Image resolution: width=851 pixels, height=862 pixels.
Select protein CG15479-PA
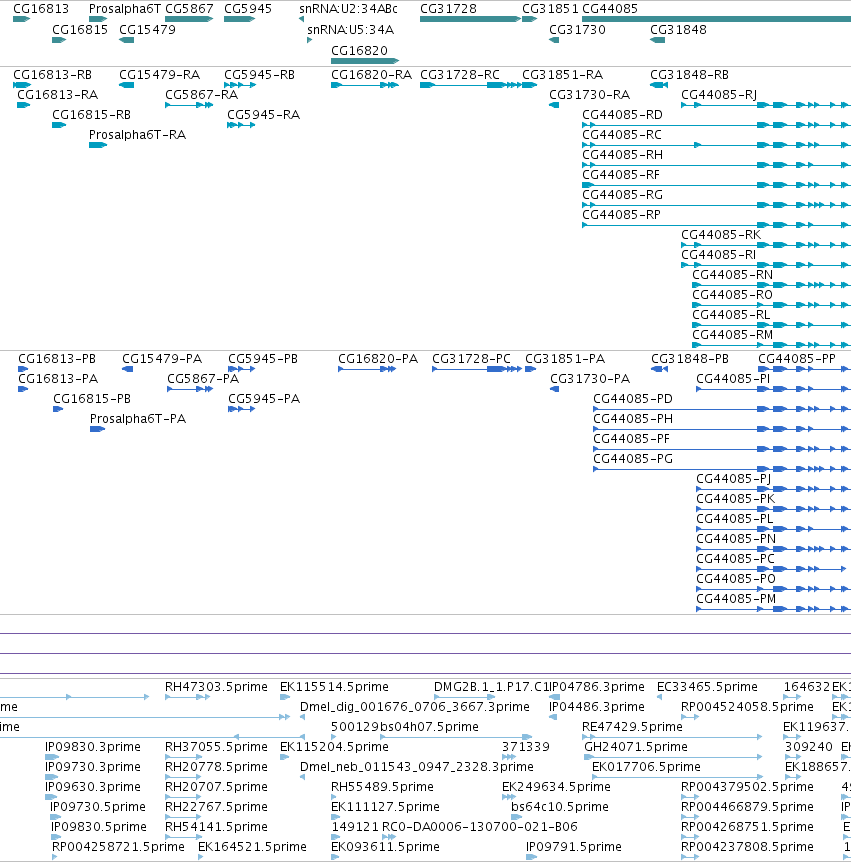[x=162, y=359]
